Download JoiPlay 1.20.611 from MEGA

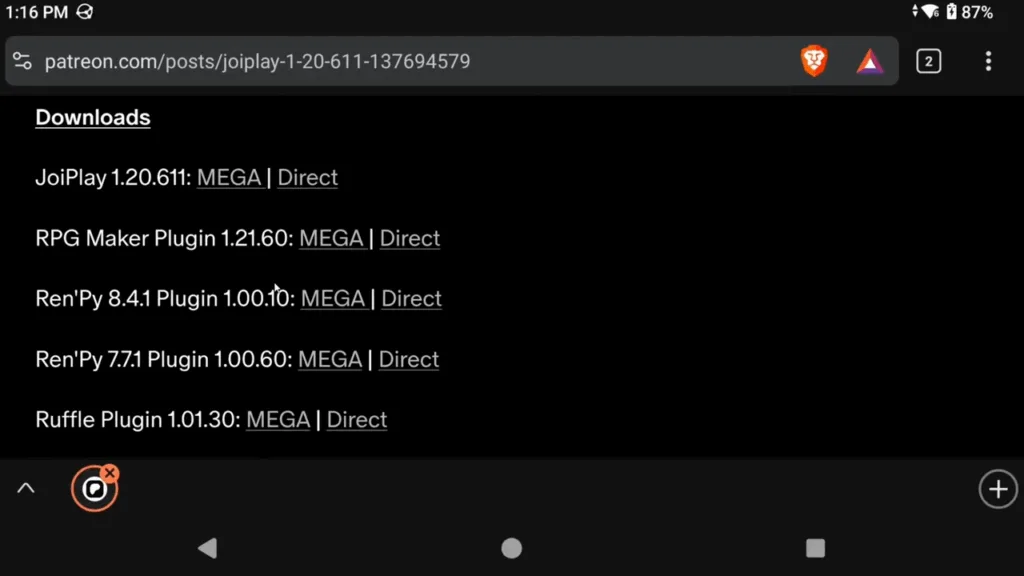click(230, 177)
